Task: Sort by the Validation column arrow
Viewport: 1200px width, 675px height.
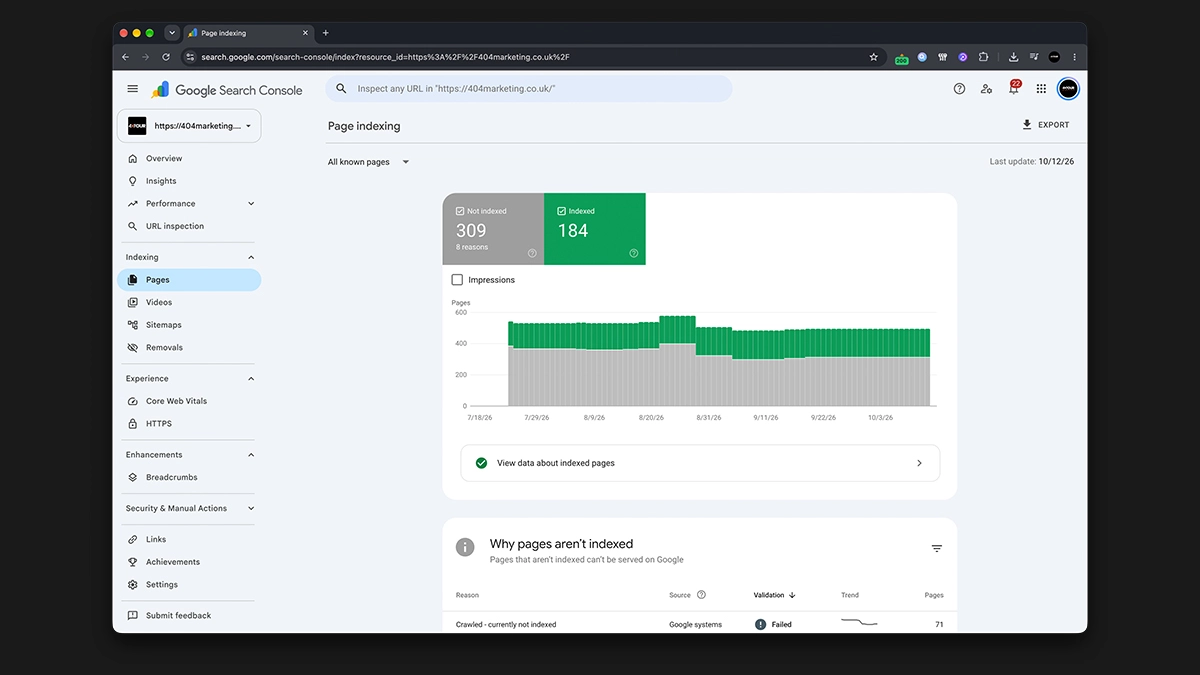Action: 792,595
